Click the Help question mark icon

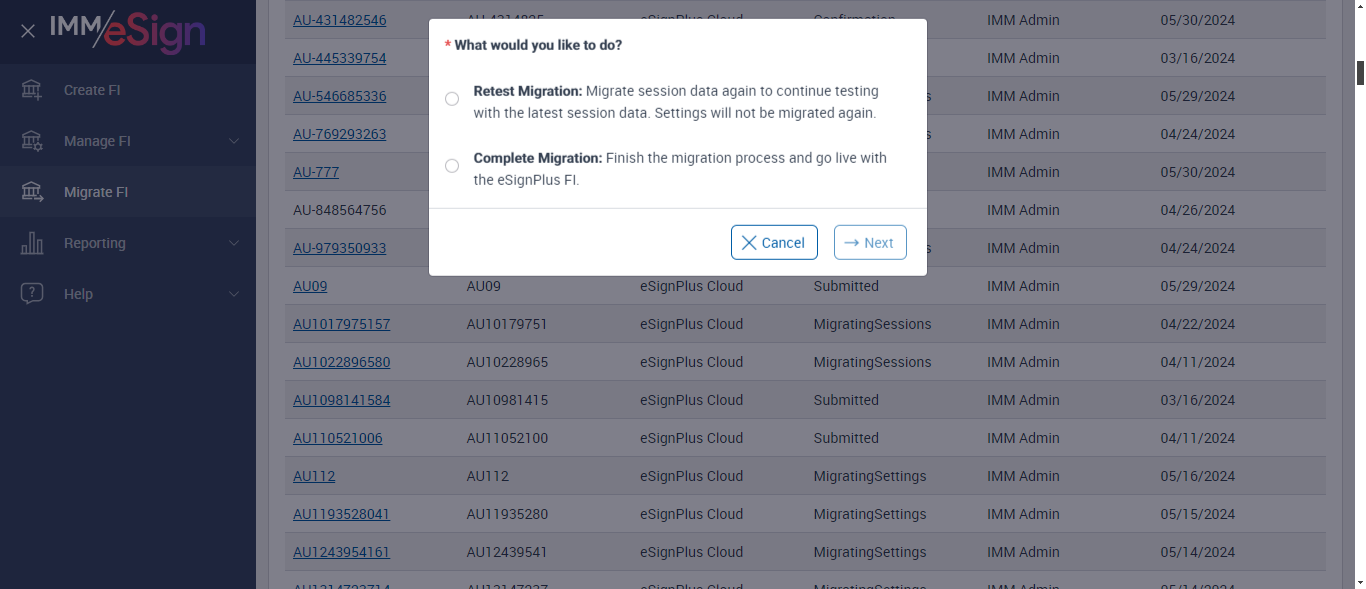32,294
